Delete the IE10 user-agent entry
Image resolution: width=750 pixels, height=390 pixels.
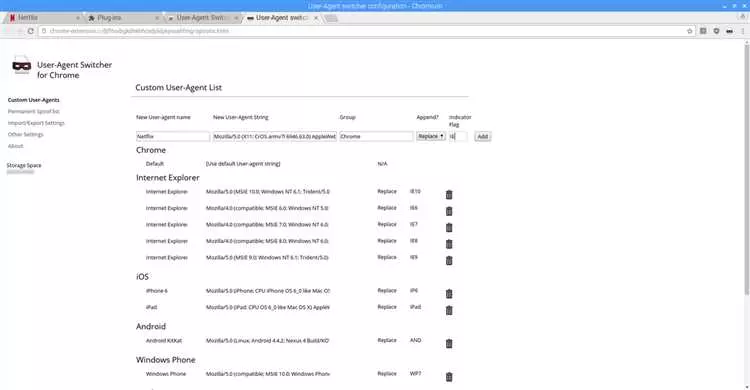click(449, 195)
